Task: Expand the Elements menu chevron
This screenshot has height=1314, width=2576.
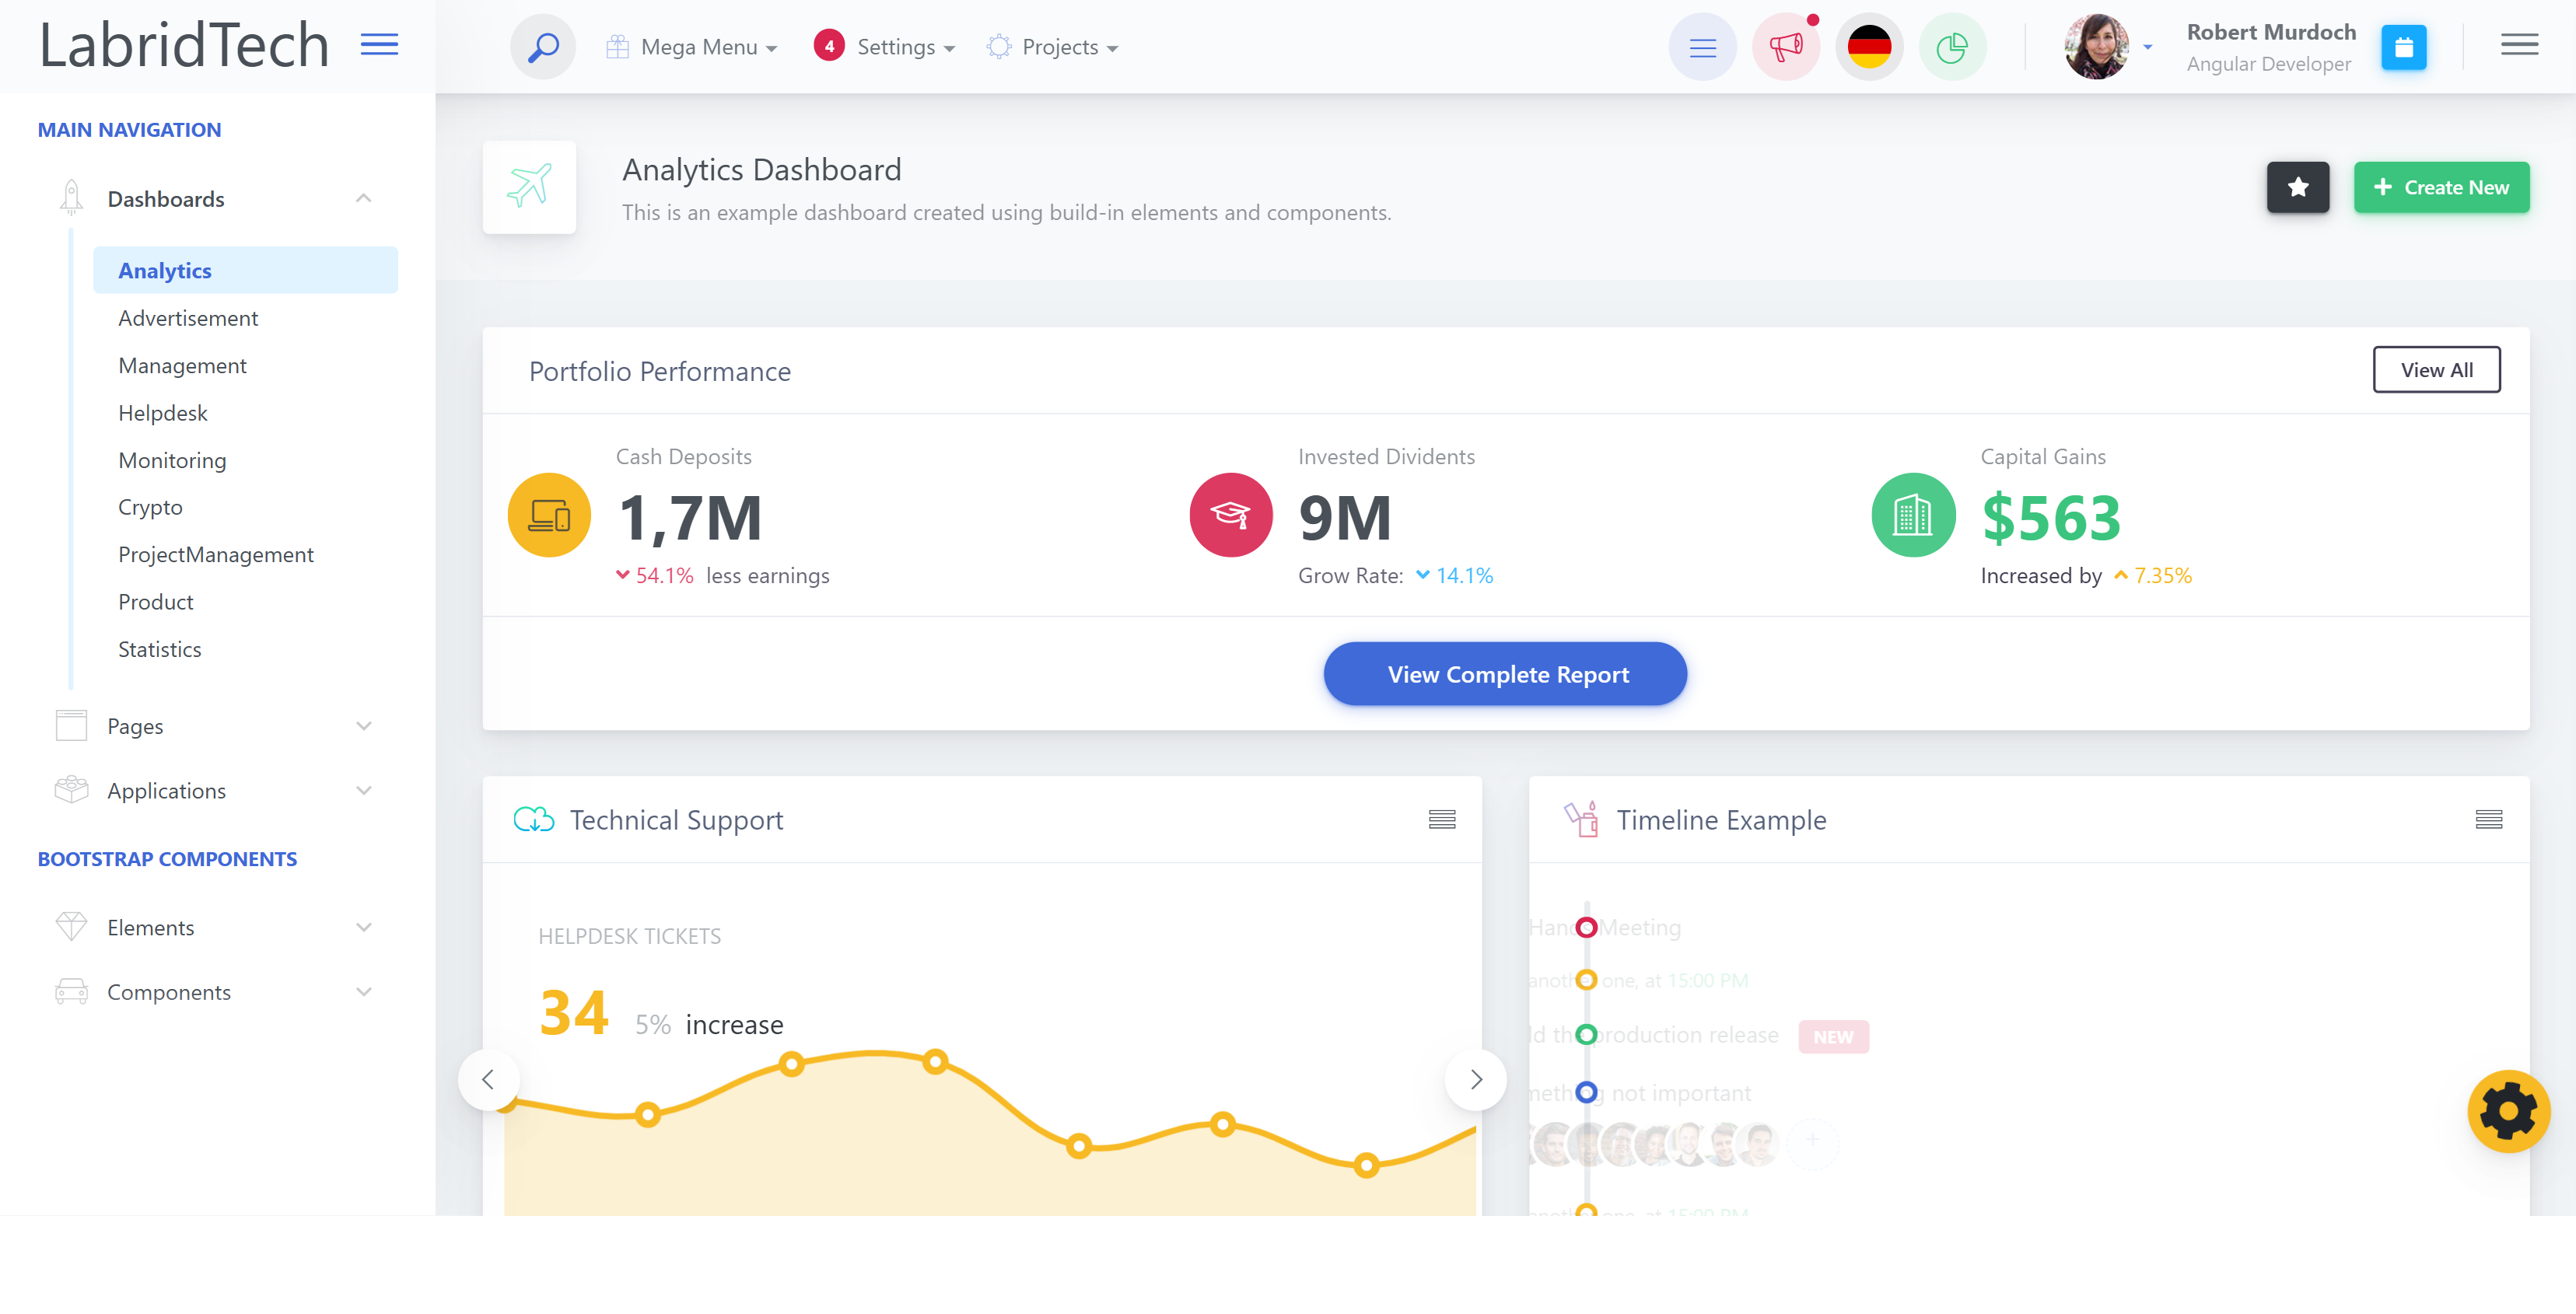Action: [364, 927]
